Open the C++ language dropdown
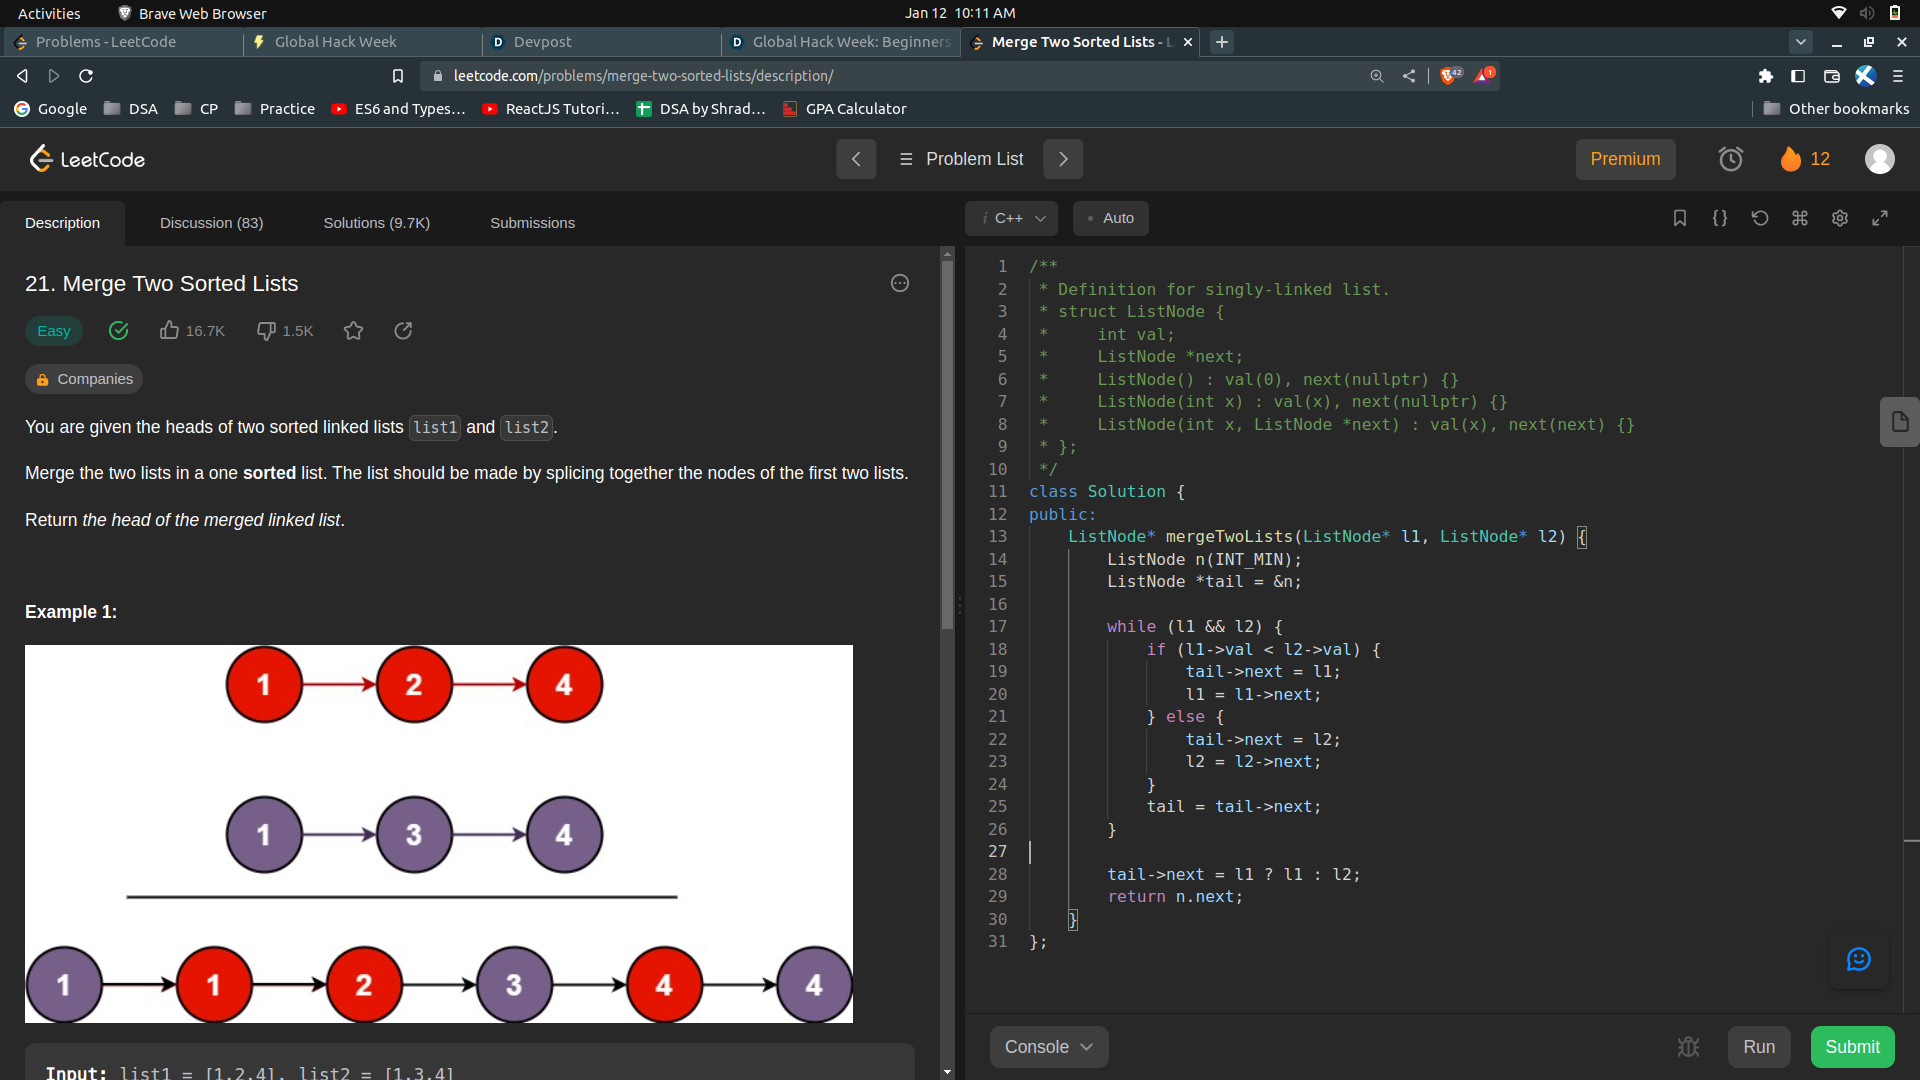1920x1080 pixels. (x=1012, y=218)
